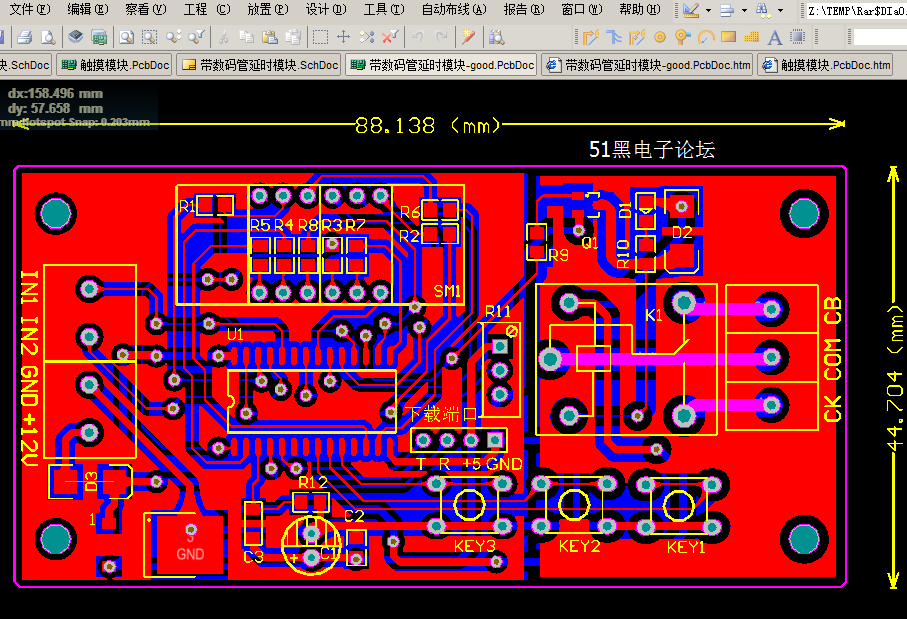Image resolution: width=907 pixels, height=619 pixels.
Task: Select the place text string tool
Action: pos(774,37)
